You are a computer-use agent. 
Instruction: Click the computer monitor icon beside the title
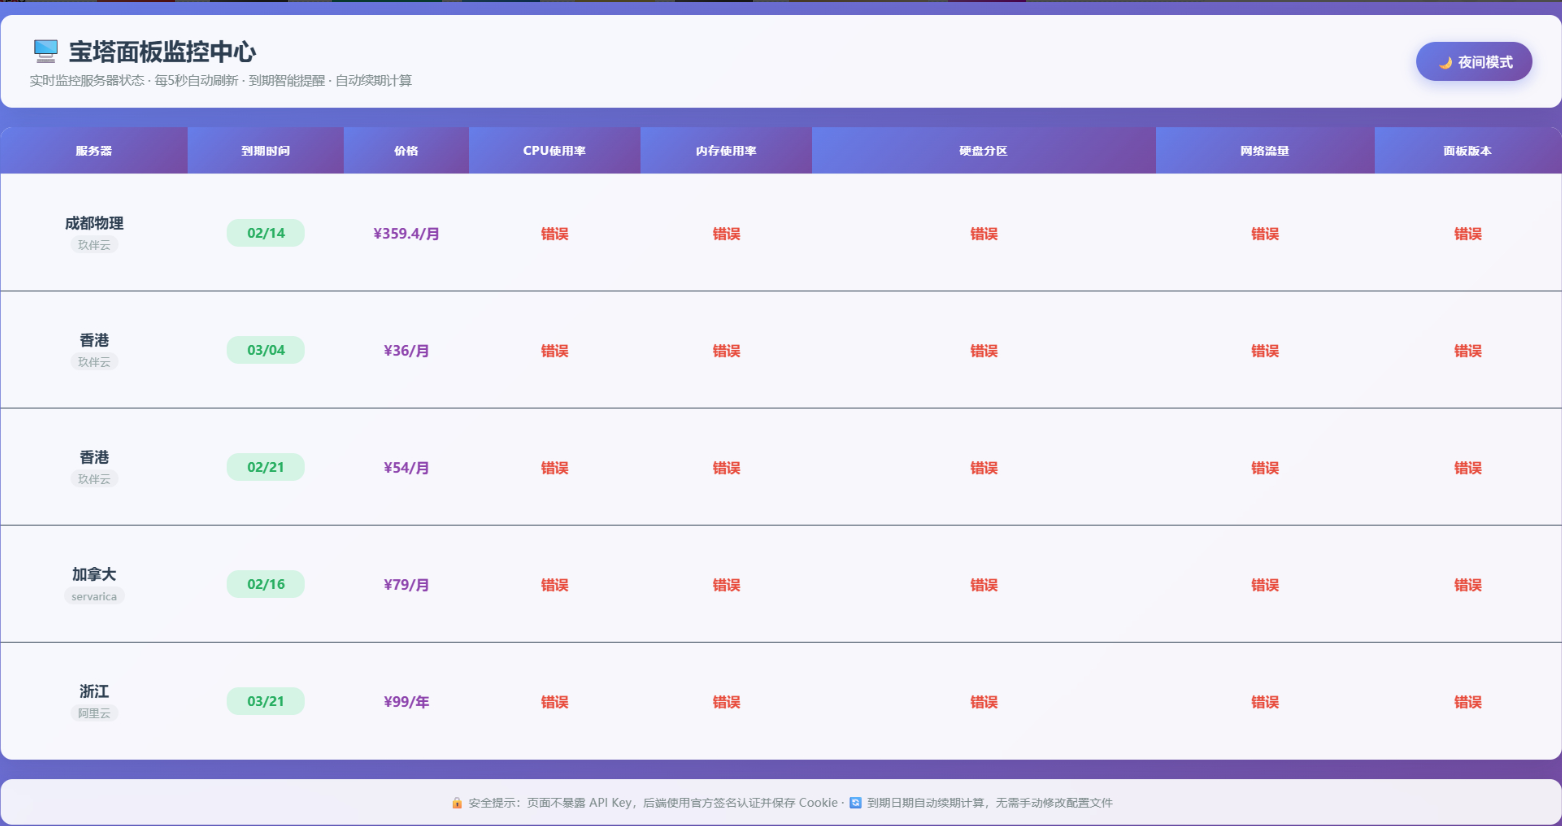(x=46, y=51)
